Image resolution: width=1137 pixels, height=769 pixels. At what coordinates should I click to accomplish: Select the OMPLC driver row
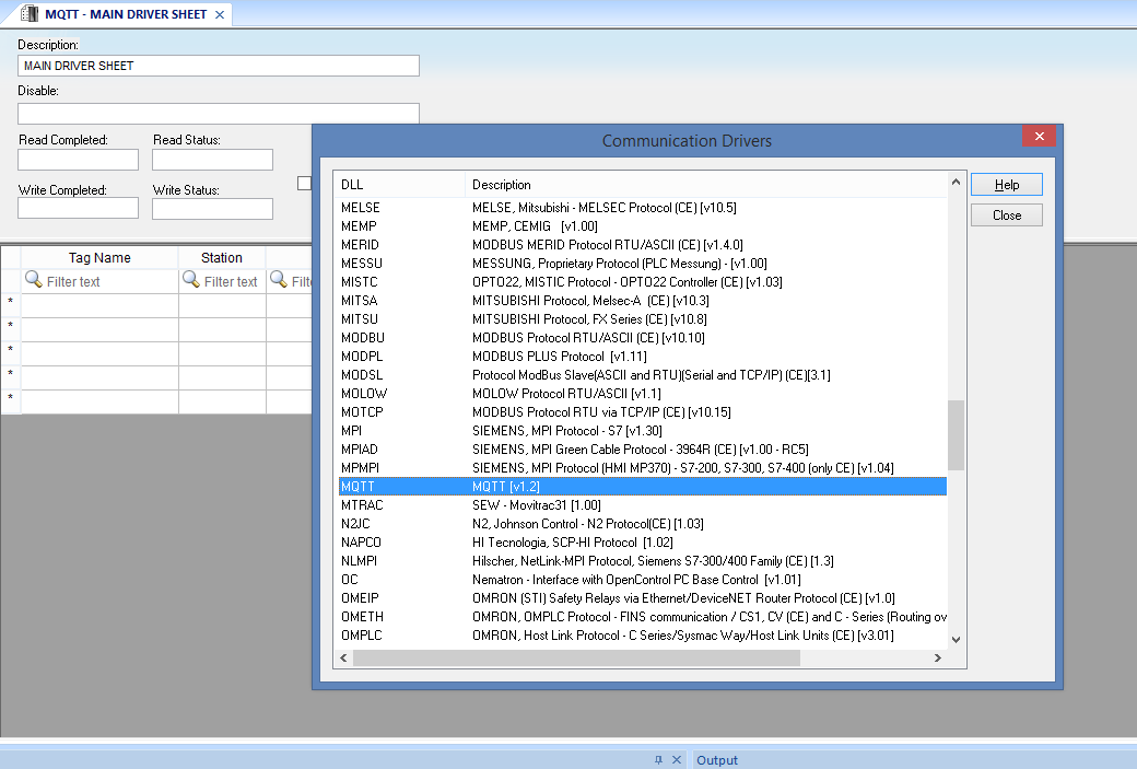click(x=642, y=636)
